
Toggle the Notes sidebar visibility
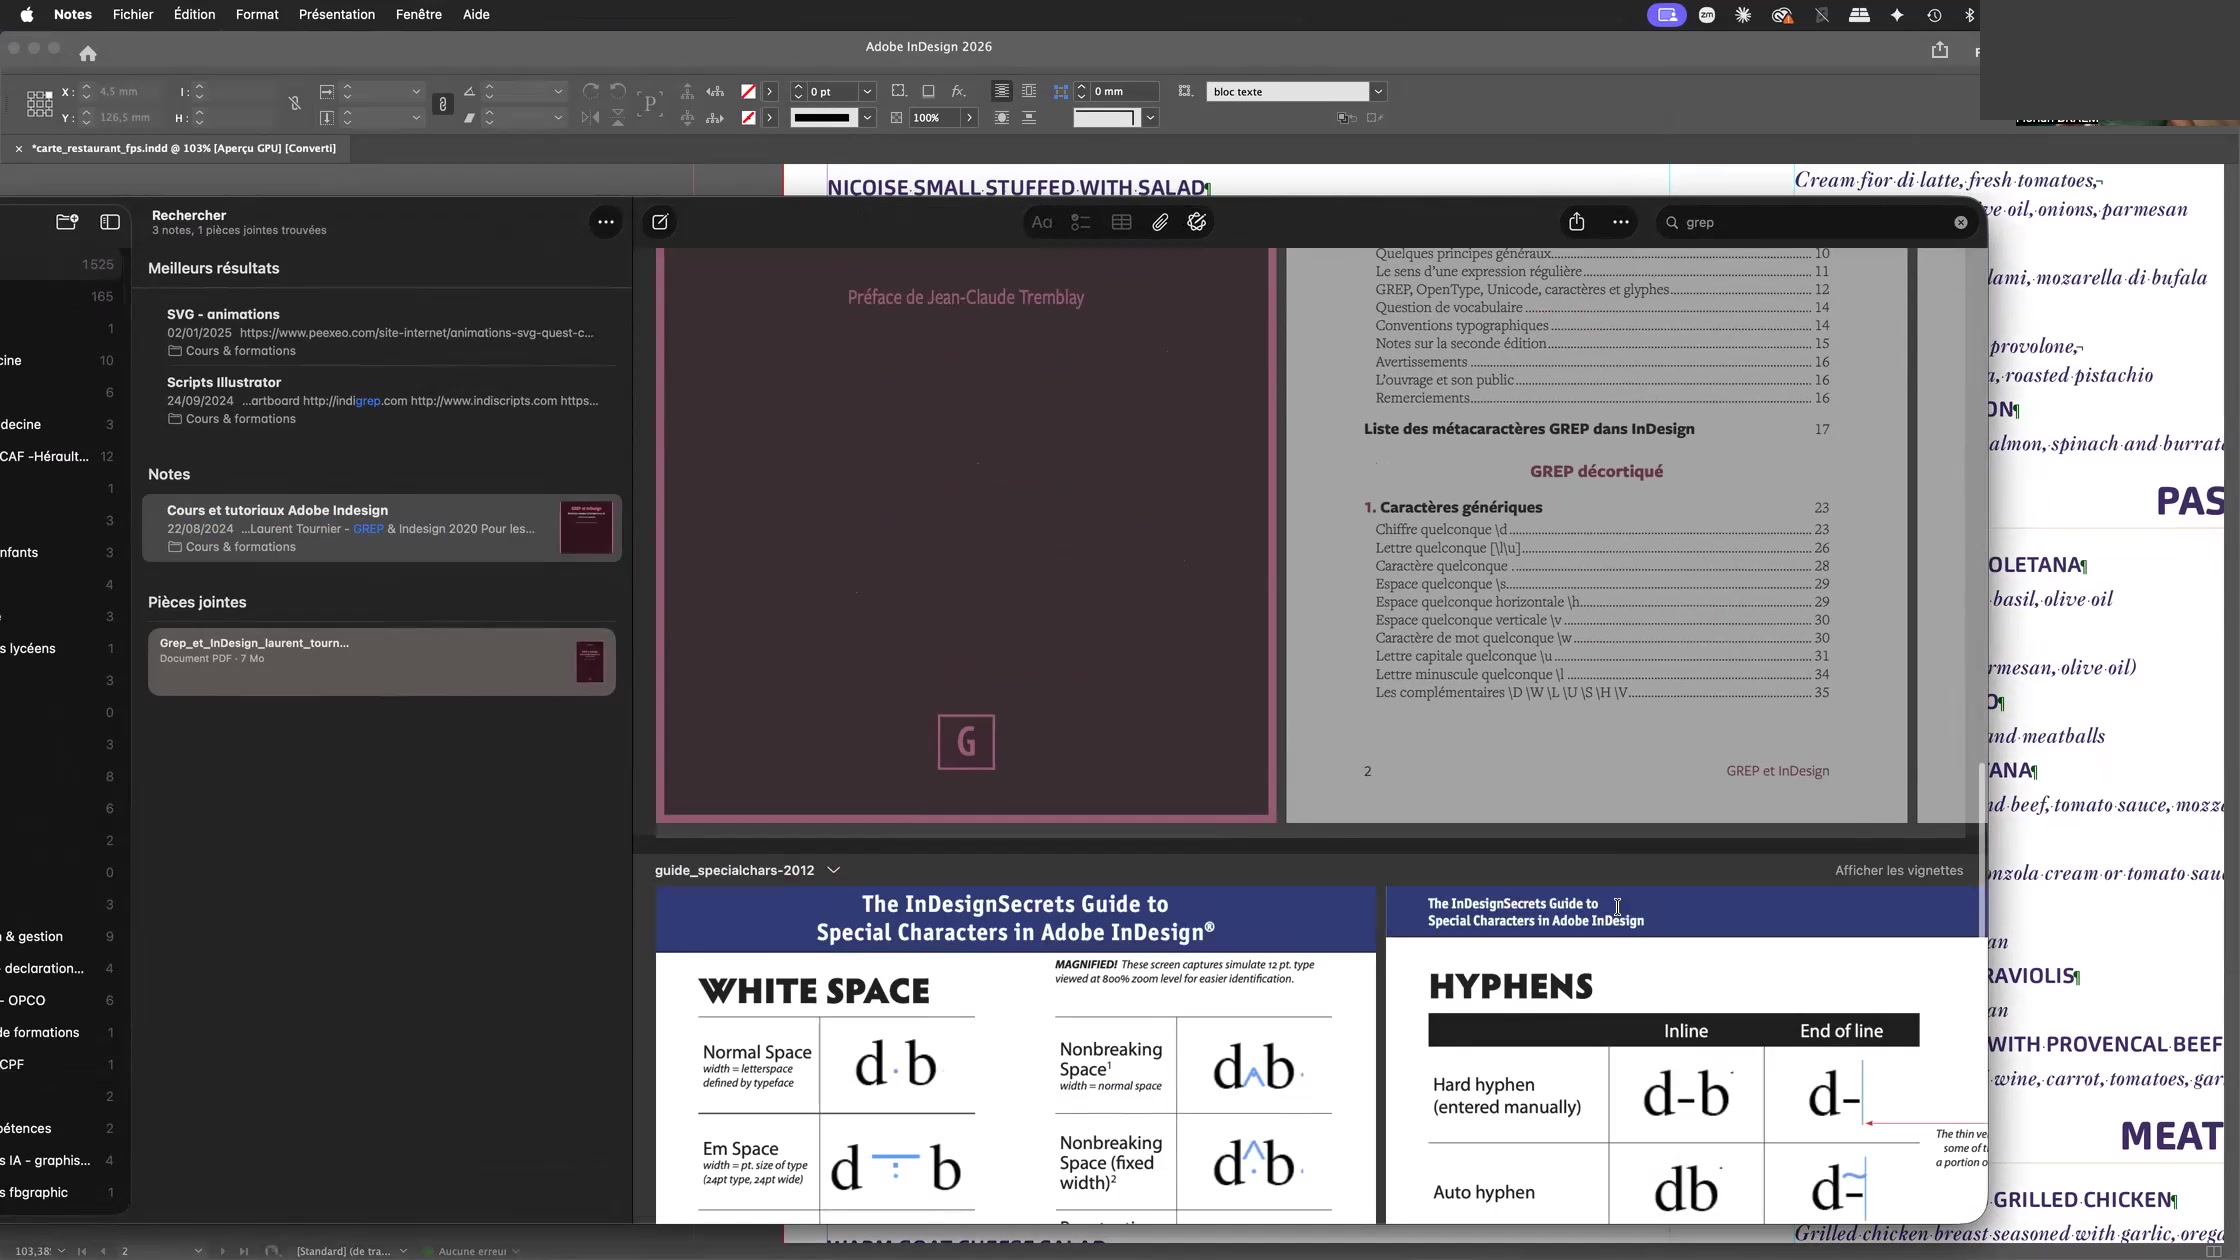pyautogui.click(x=110, y=222)
